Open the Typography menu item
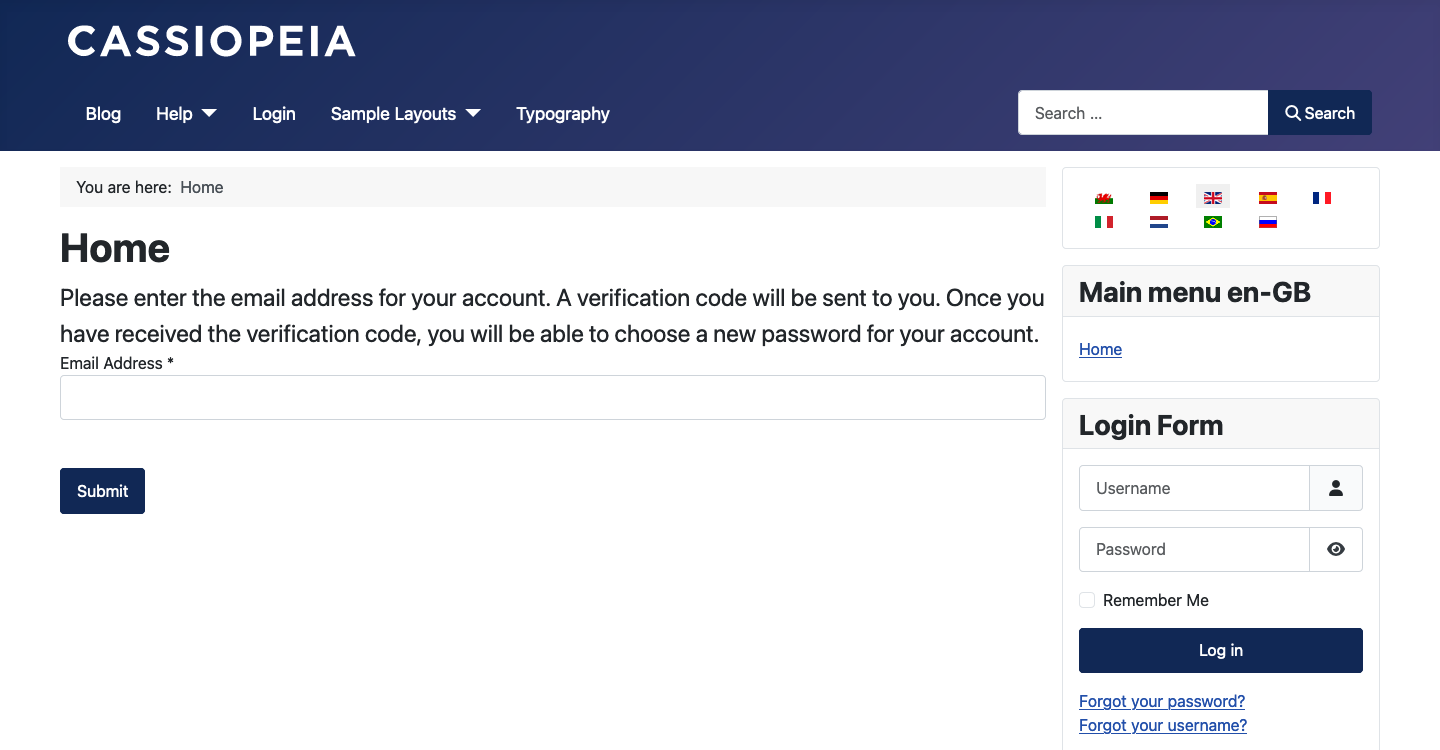Image resolution: width=1440 pixels, height=750 pixels. click(x=562, y=113)
